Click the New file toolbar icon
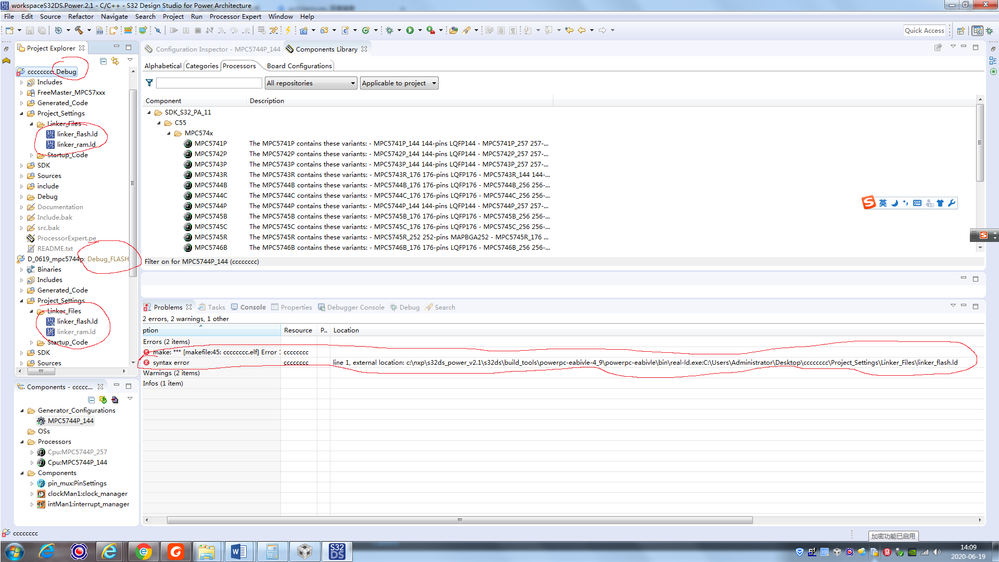 point(10,30)
